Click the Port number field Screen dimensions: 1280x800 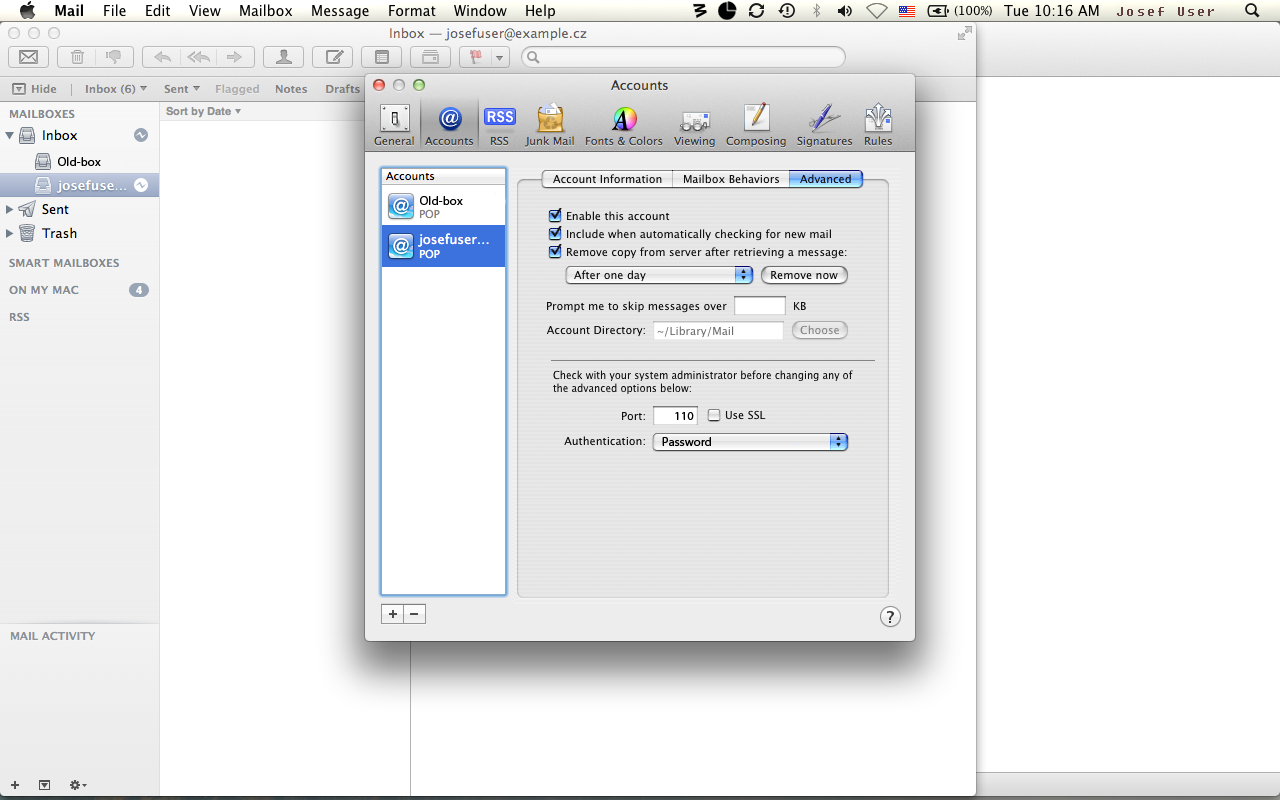pos(675,415)
